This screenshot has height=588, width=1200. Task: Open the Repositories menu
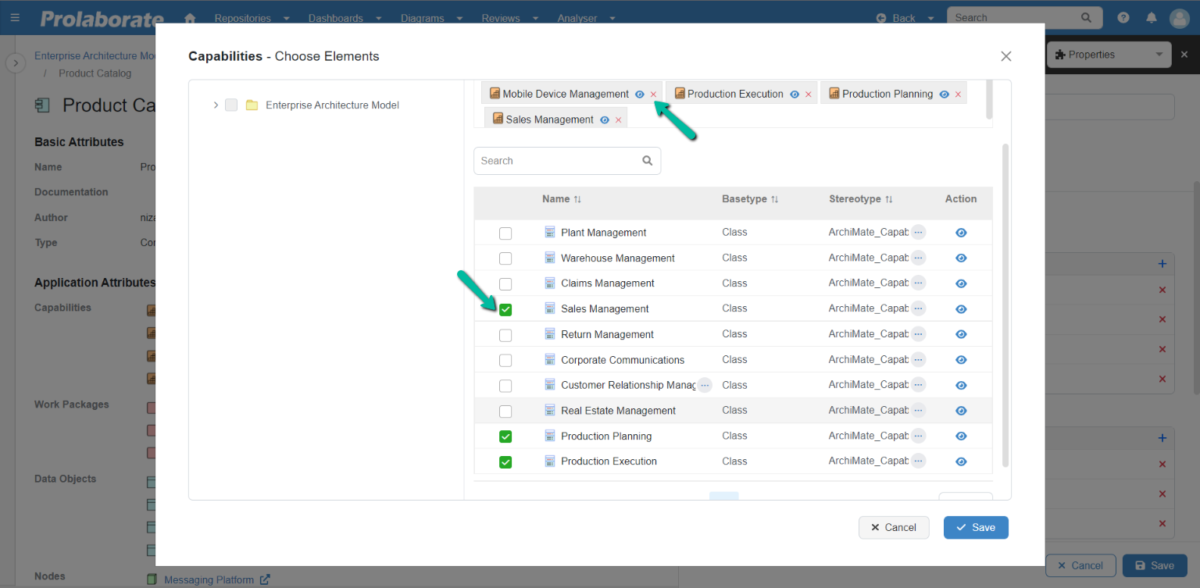(245, 17)
